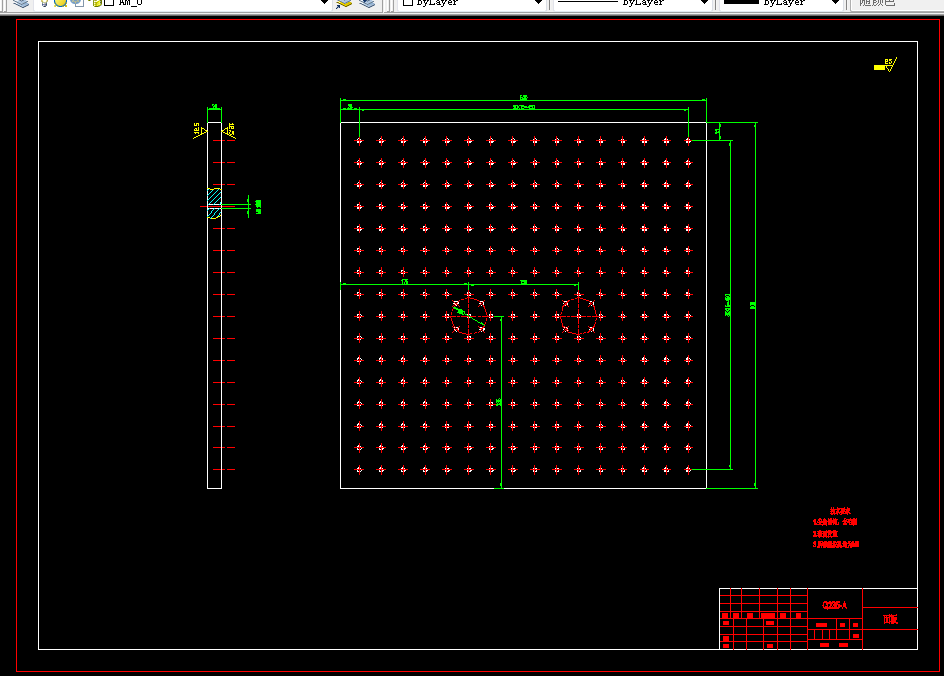944x676 pixels.
Task: Select the 面板 title block text
Action: [x=890, y=619]
